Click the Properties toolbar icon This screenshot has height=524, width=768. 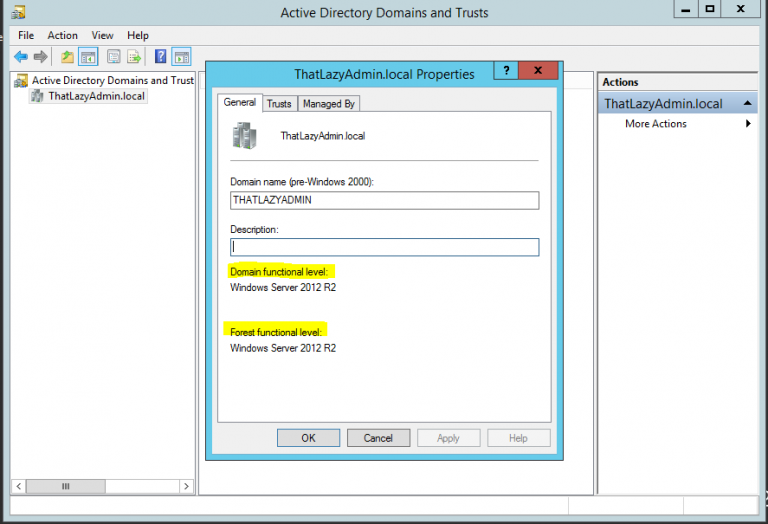point(114,57)
